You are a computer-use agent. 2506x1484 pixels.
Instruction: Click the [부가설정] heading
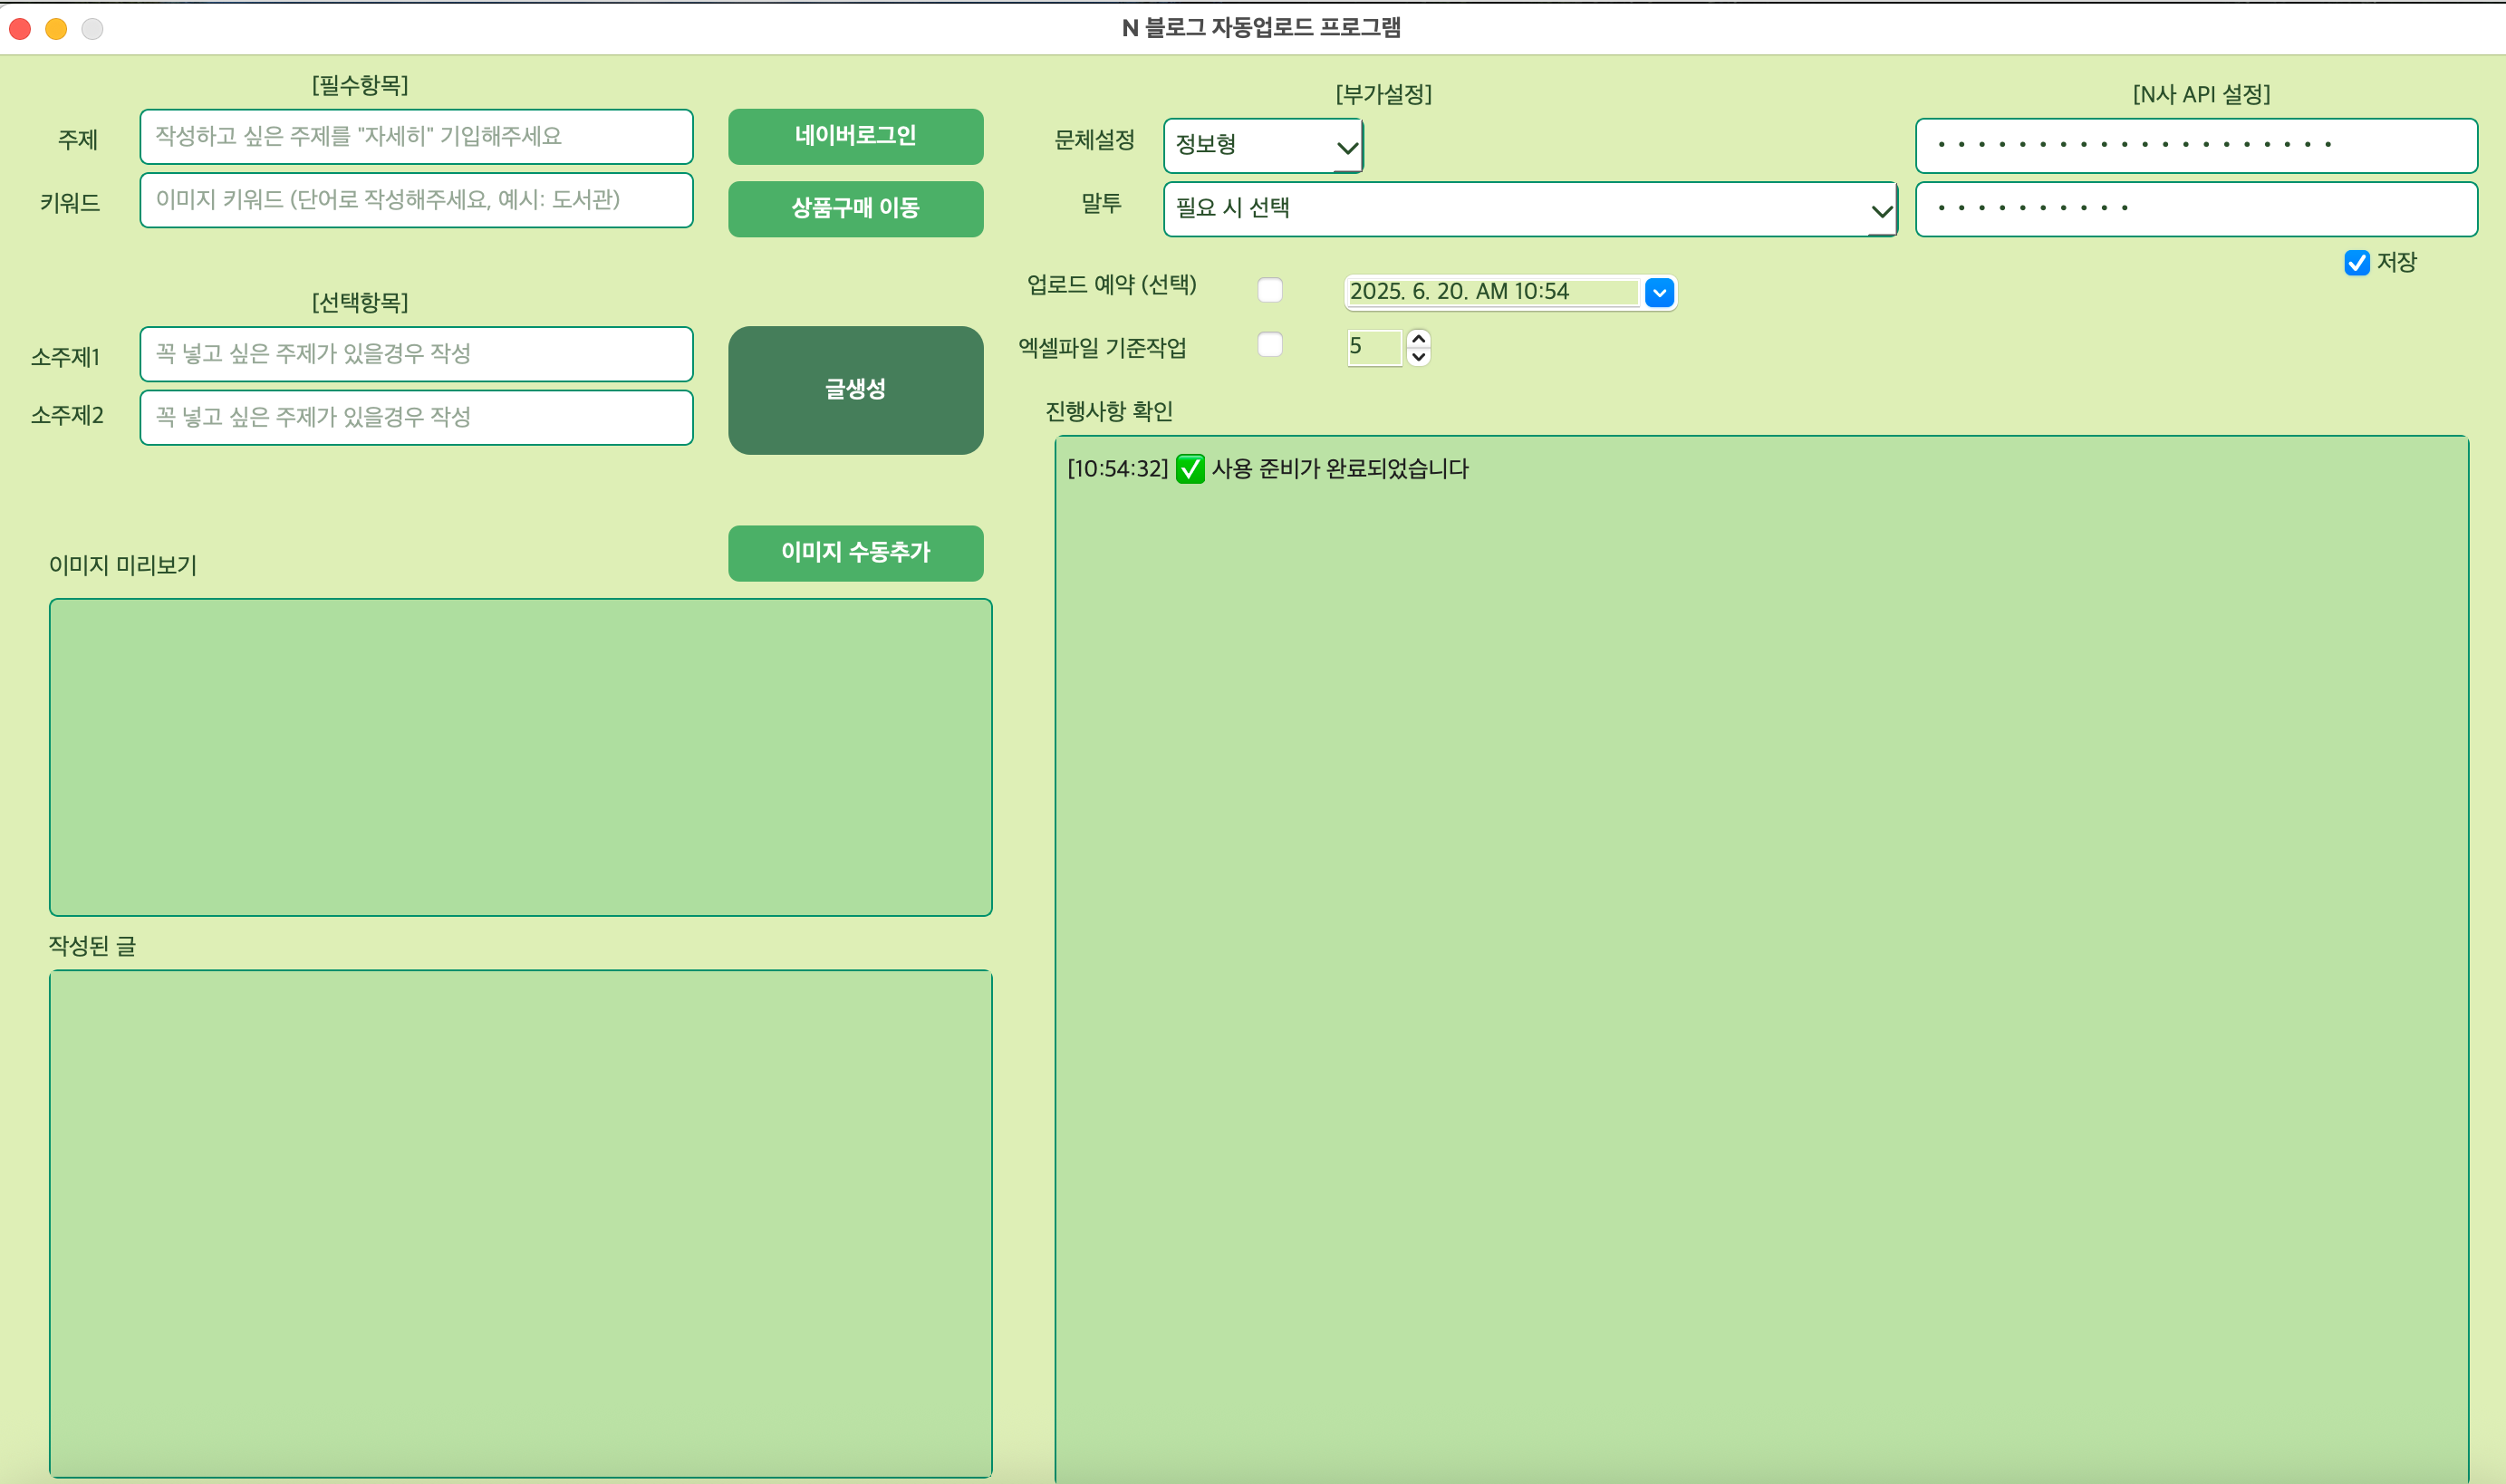click(1383, 94)
